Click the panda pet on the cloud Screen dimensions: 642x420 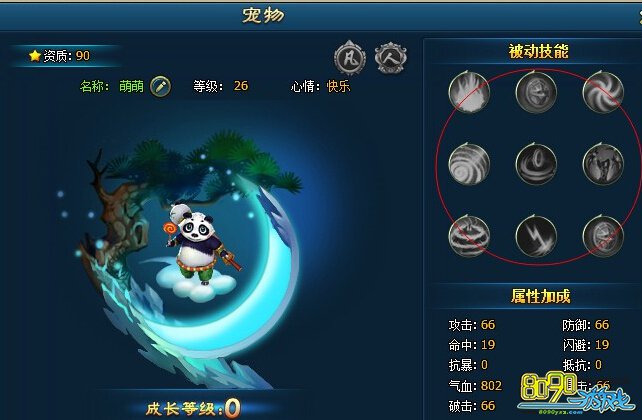(199, 246)
